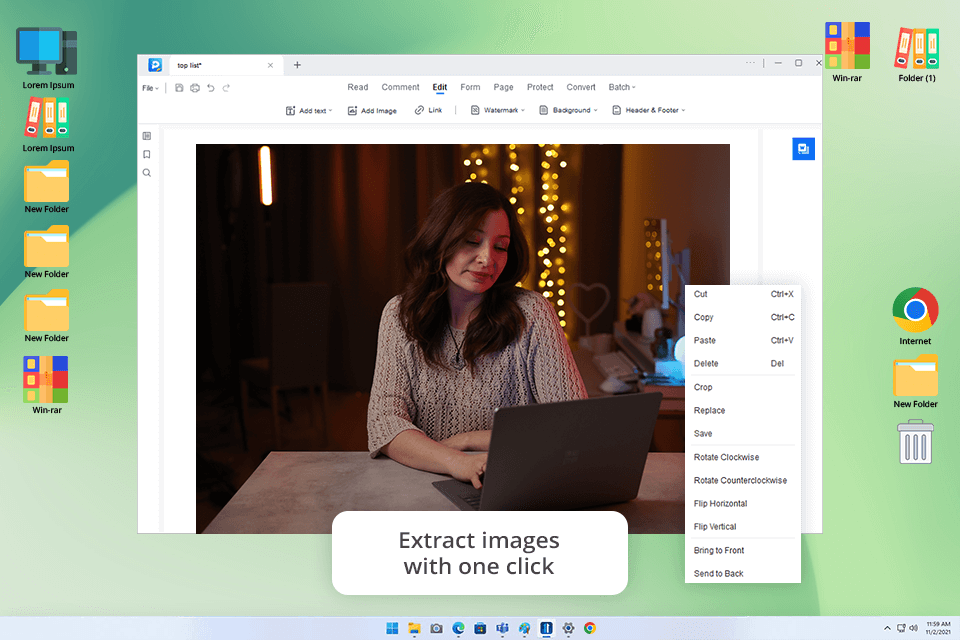The height and width of the screenshot is (640, 960).
Task: Click the PDF app logo icon
Action: click(155, 65)
